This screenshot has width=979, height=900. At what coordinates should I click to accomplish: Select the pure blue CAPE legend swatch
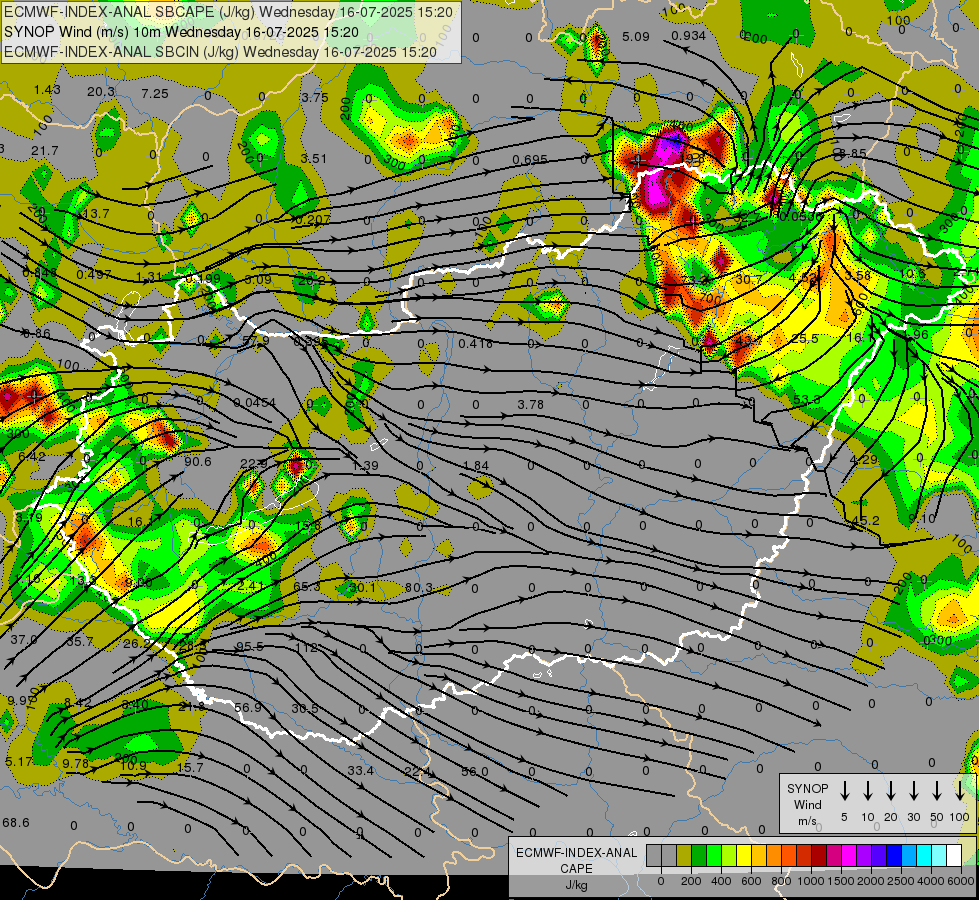[x=893, y=855]
